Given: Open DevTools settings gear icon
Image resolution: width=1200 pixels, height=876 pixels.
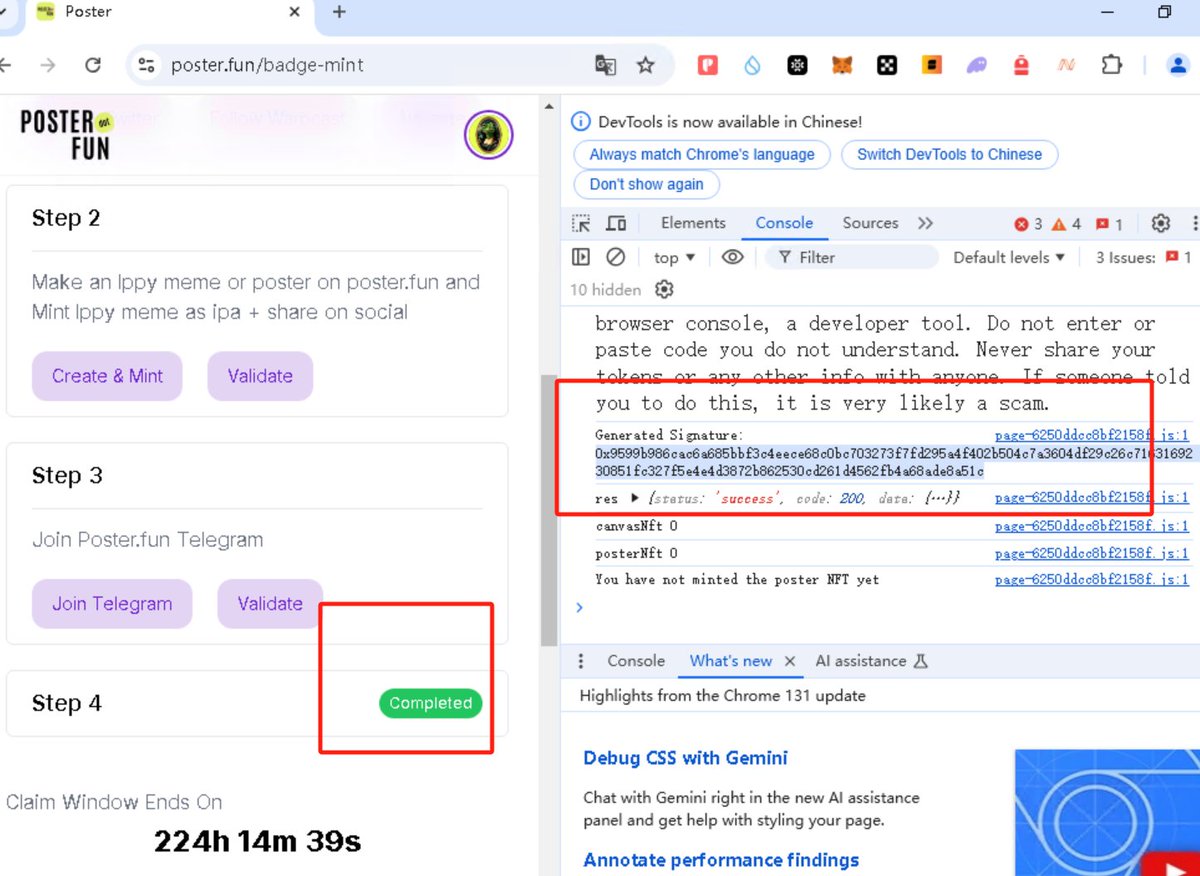Looking at the screenshot, I should (1160, 223).
